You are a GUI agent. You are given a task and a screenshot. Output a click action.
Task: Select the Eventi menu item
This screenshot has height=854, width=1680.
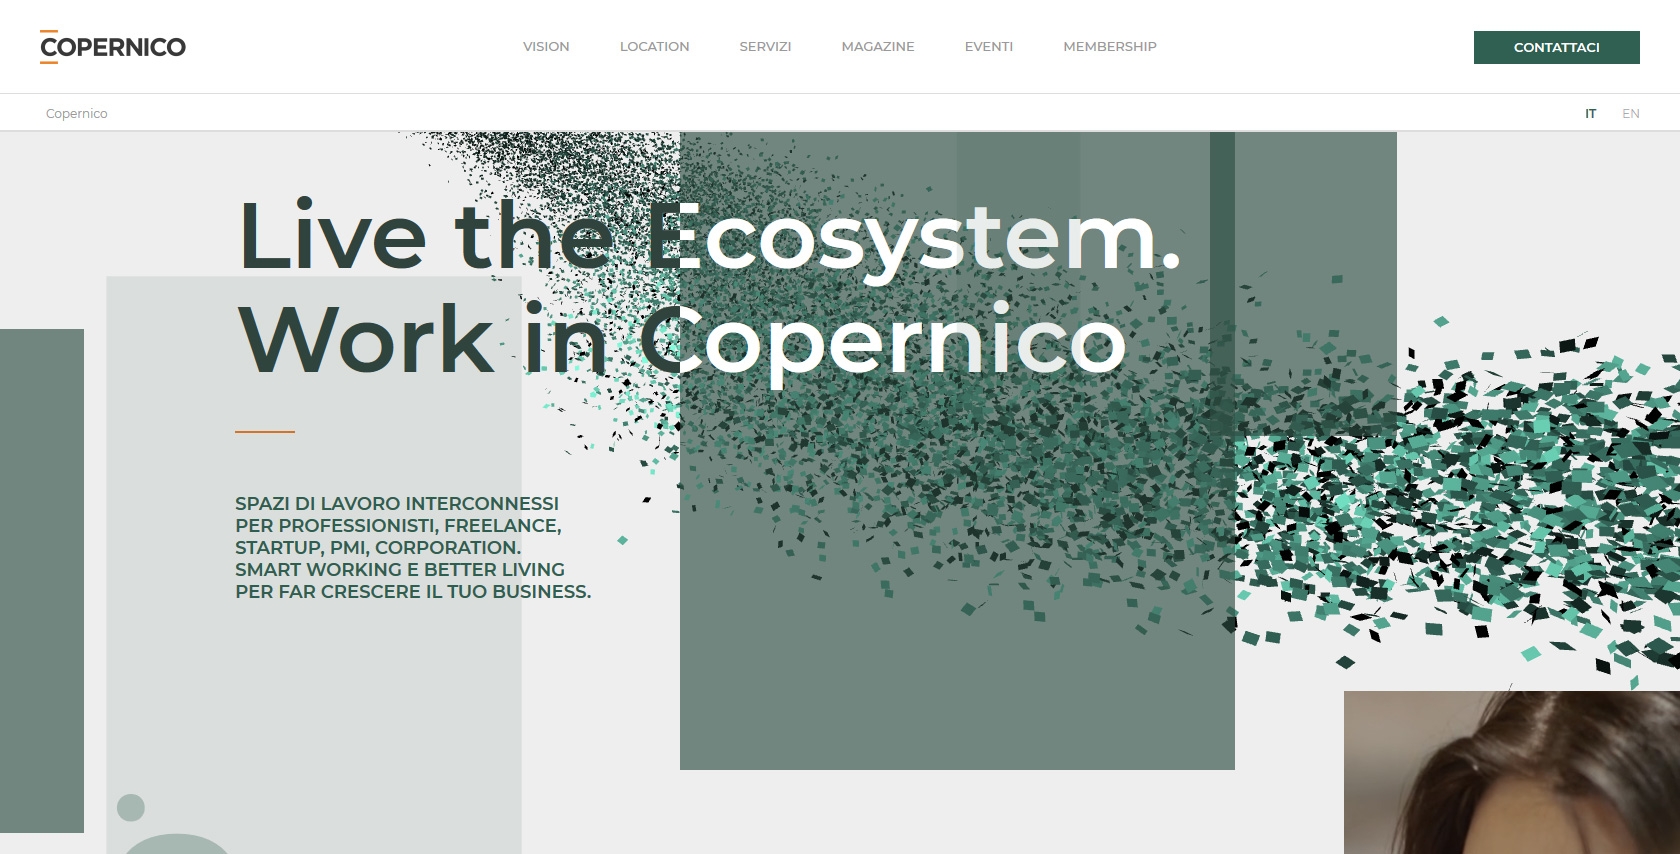989,47
